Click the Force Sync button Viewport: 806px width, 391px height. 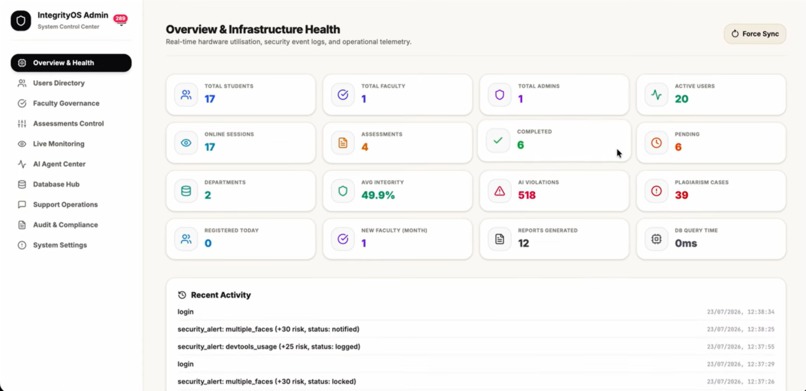755,34
